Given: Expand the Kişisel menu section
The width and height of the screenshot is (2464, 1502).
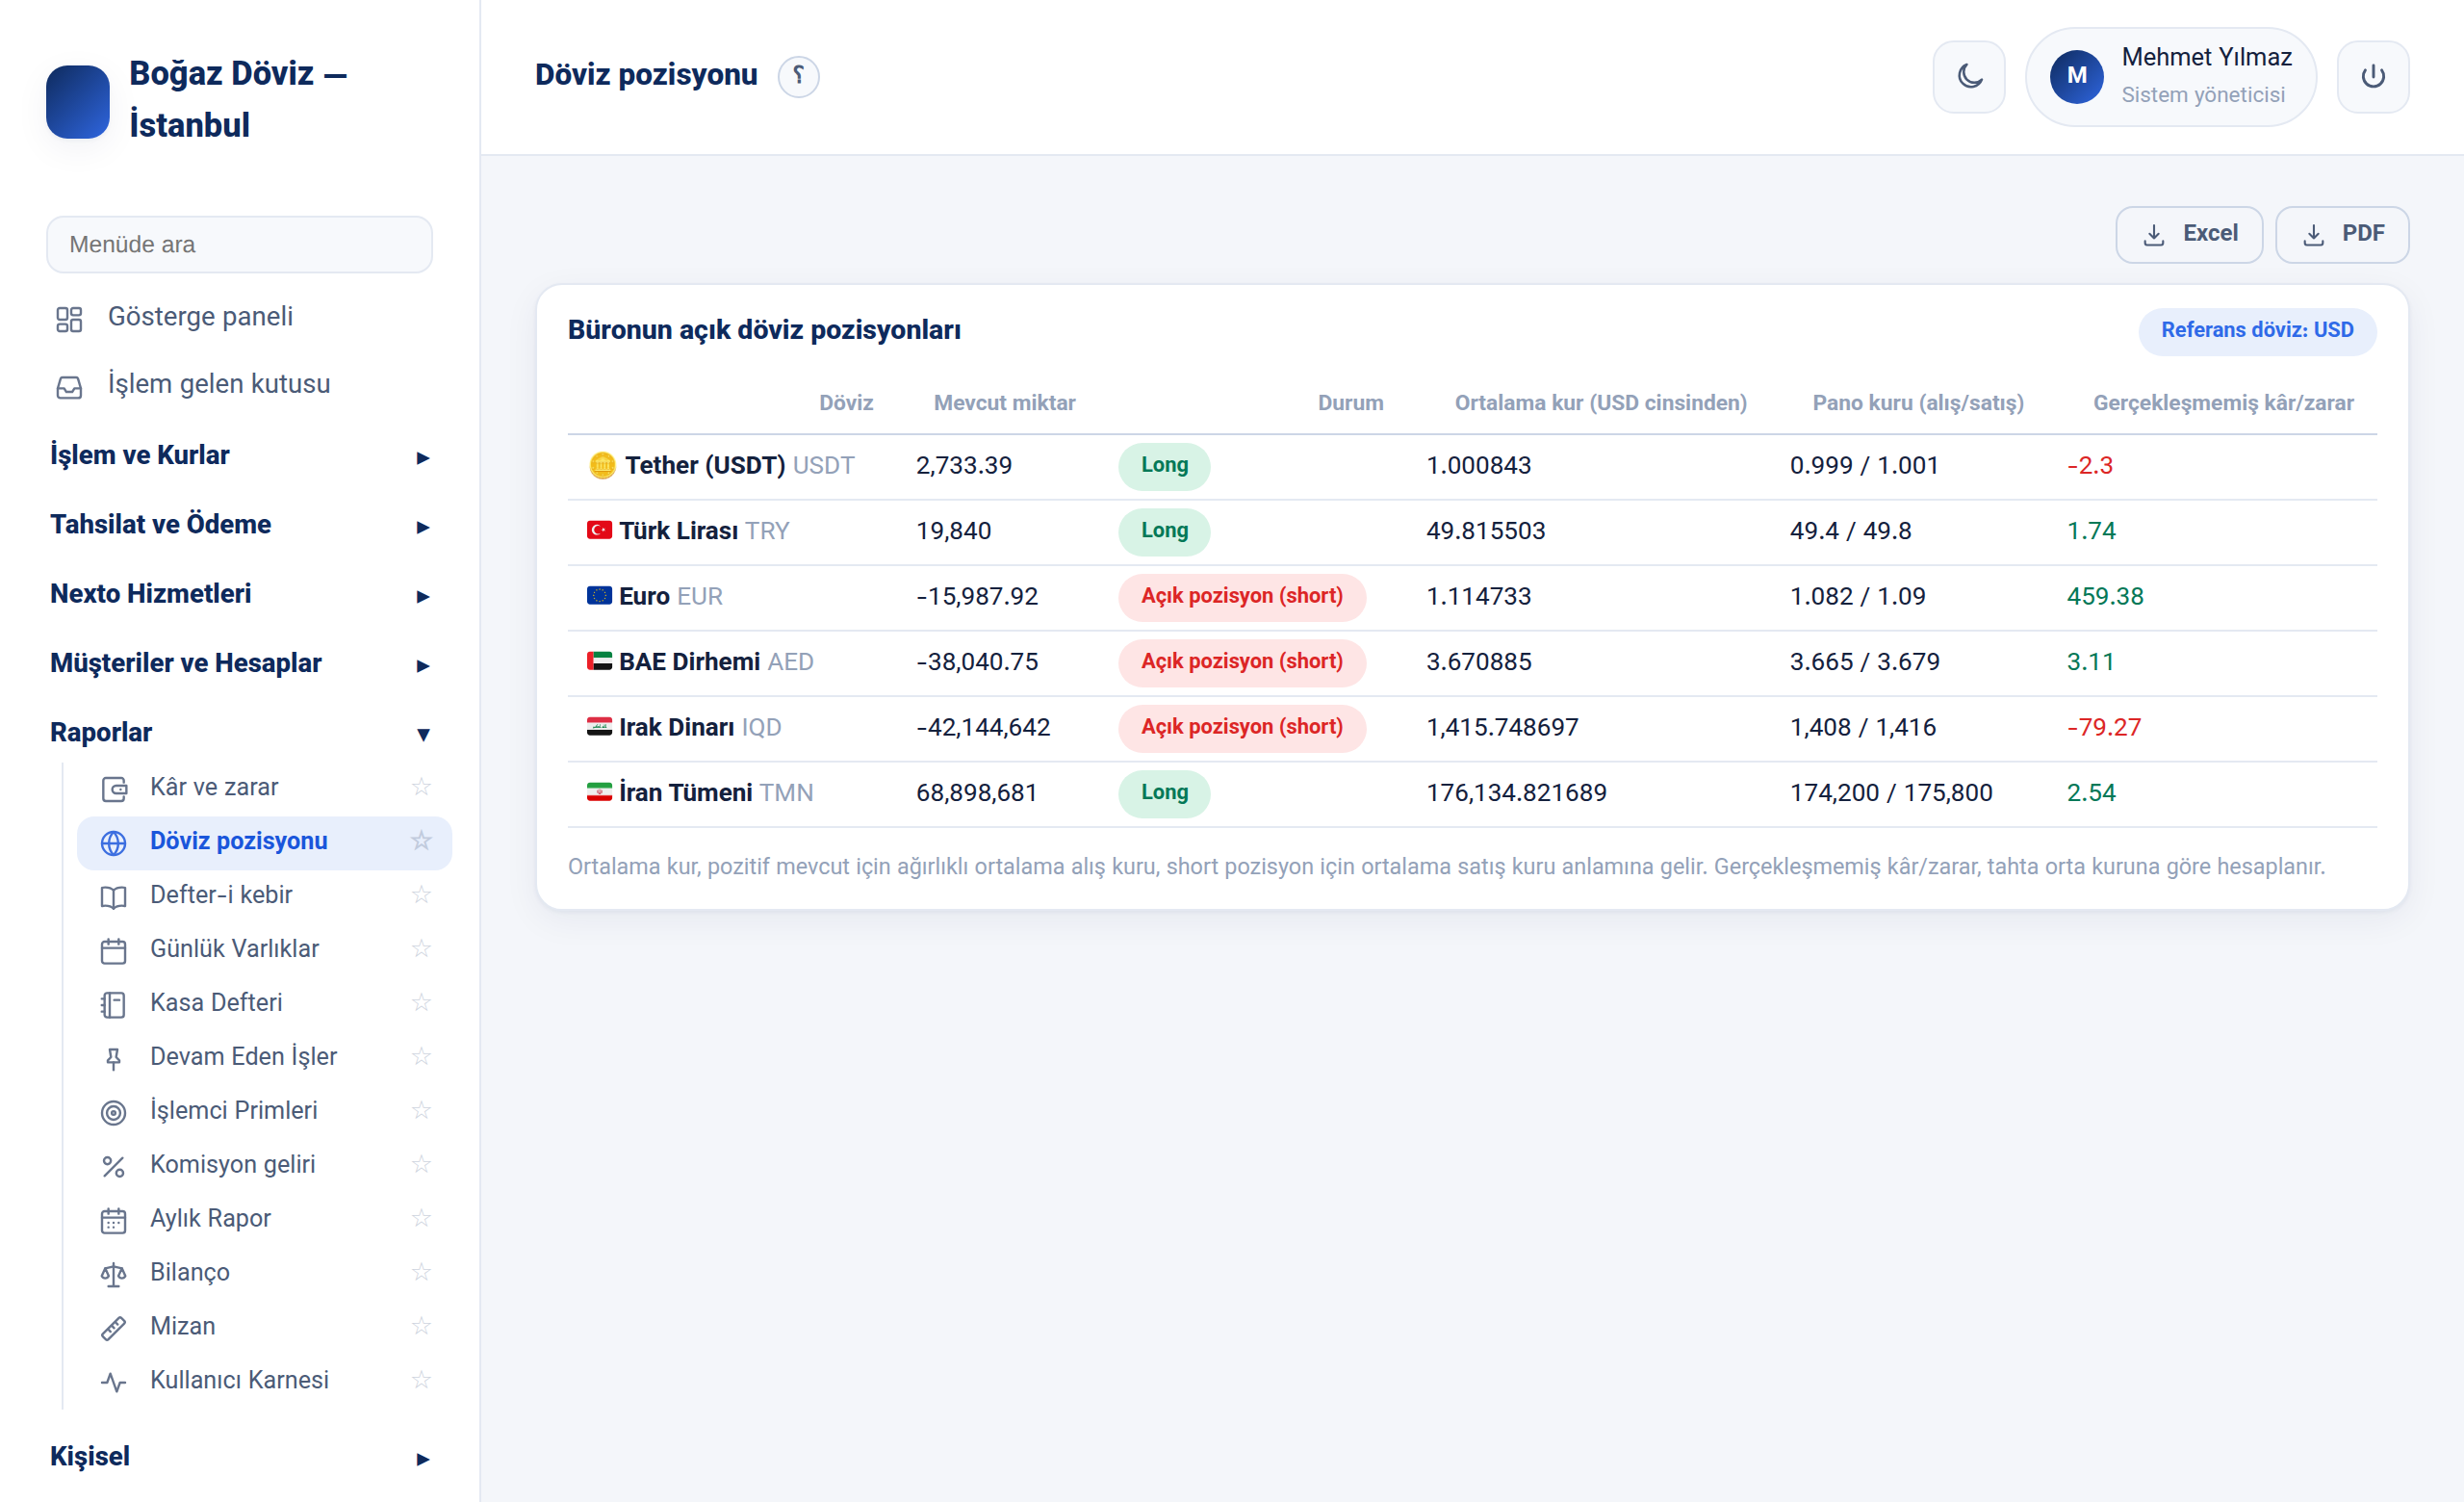Looking at the screenshot, I should coord(240,1457).
